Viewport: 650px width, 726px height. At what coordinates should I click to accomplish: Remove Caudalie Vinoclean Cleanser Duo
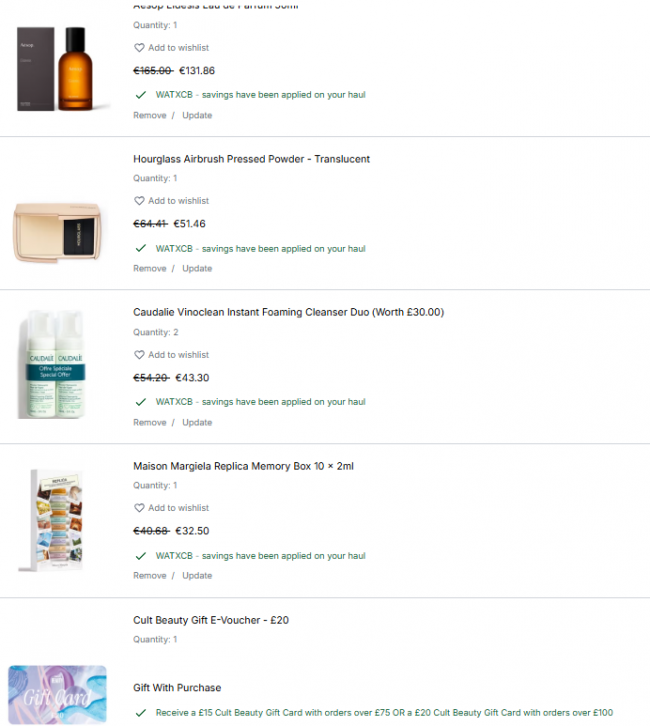pos(150,422)
